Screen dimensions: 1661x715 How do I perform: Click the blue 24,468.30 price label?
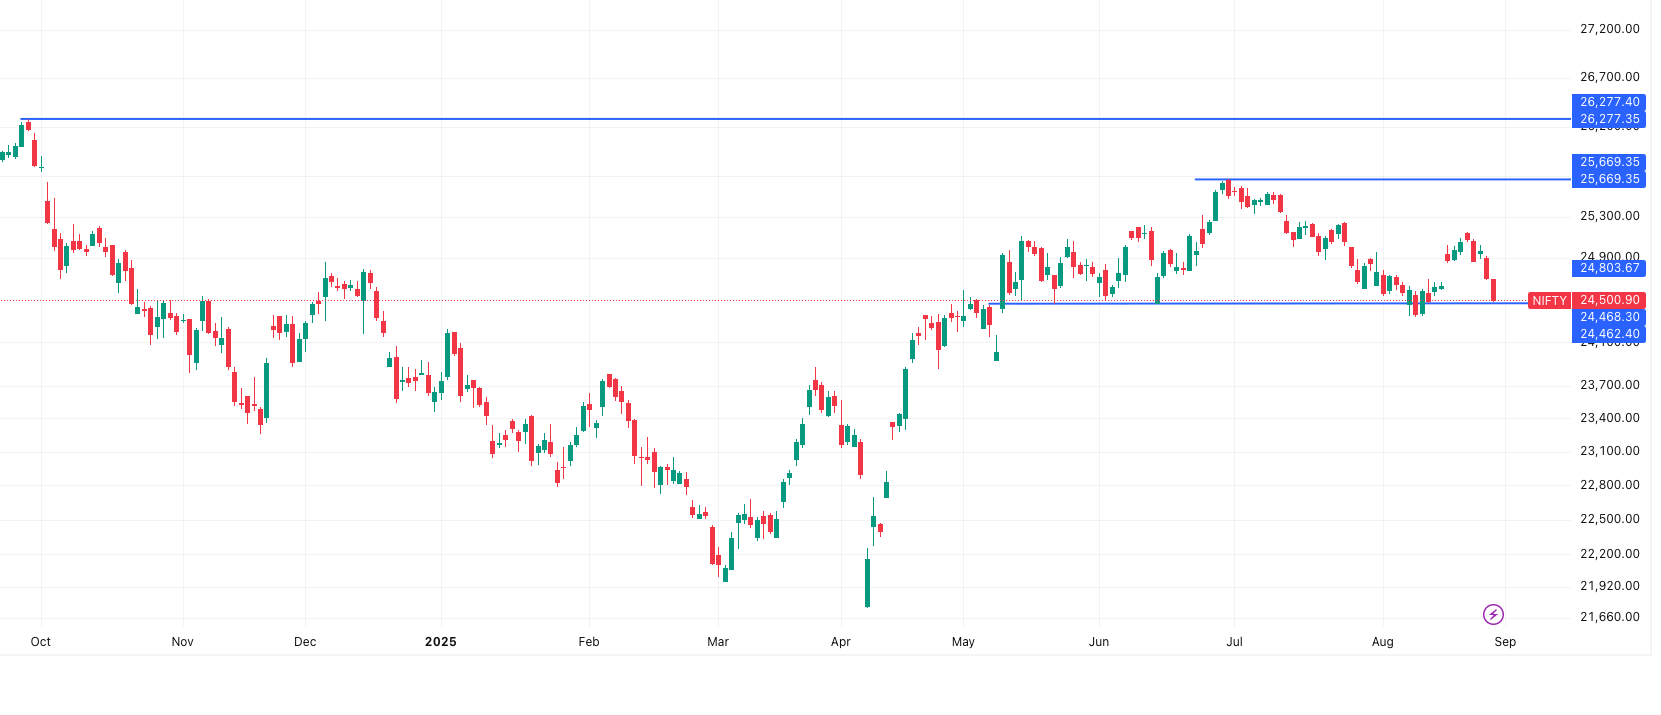tap(1609, 317)
